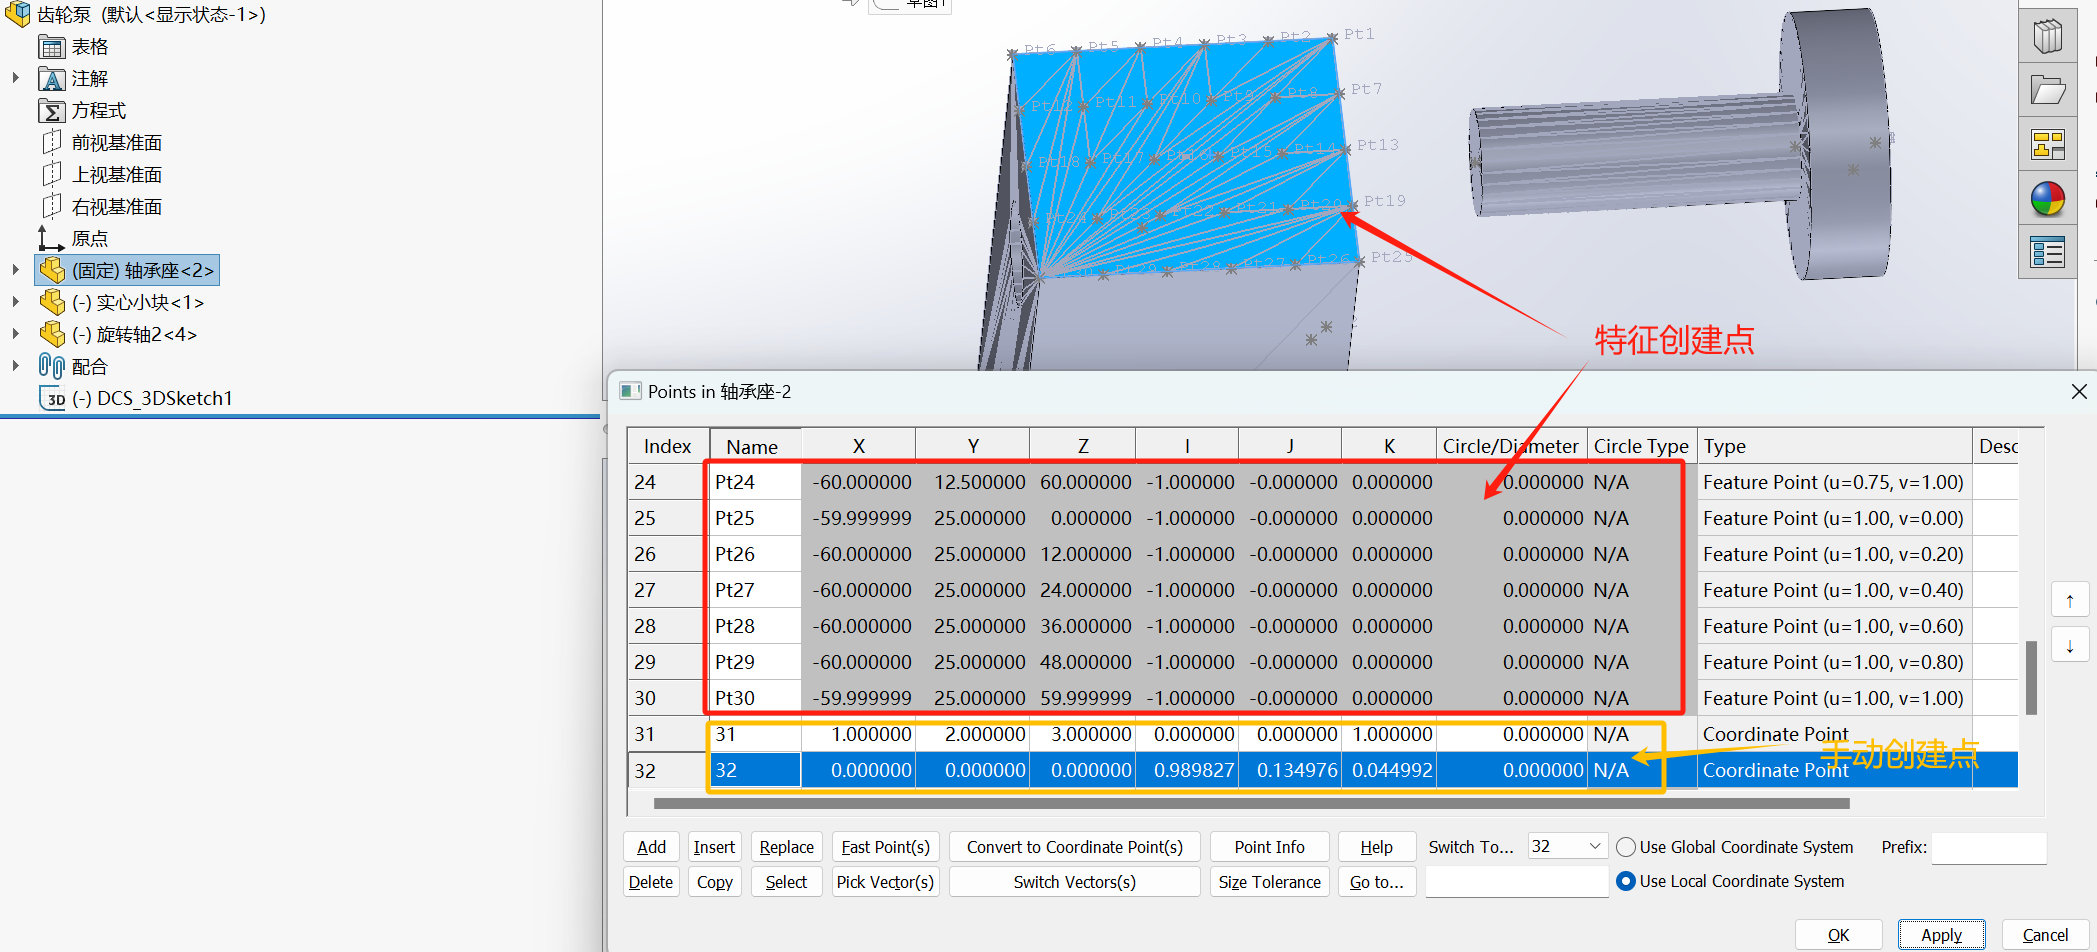Enable Use Global Coordinate System
Image resolution: width=2097 pixels, height=952 pixels.
coord(1624,846)
